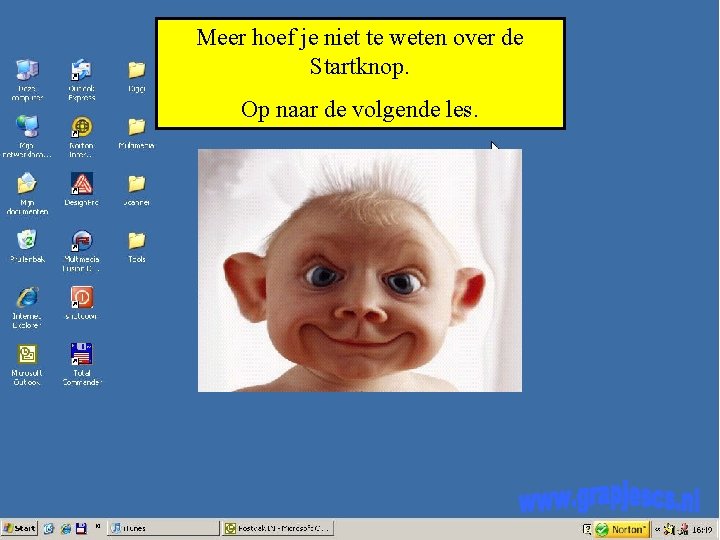The height and width of the screenshot is (540, 720).
Task: Click Internet Explorer in the quick launch bar
Action: pos(65,529)
